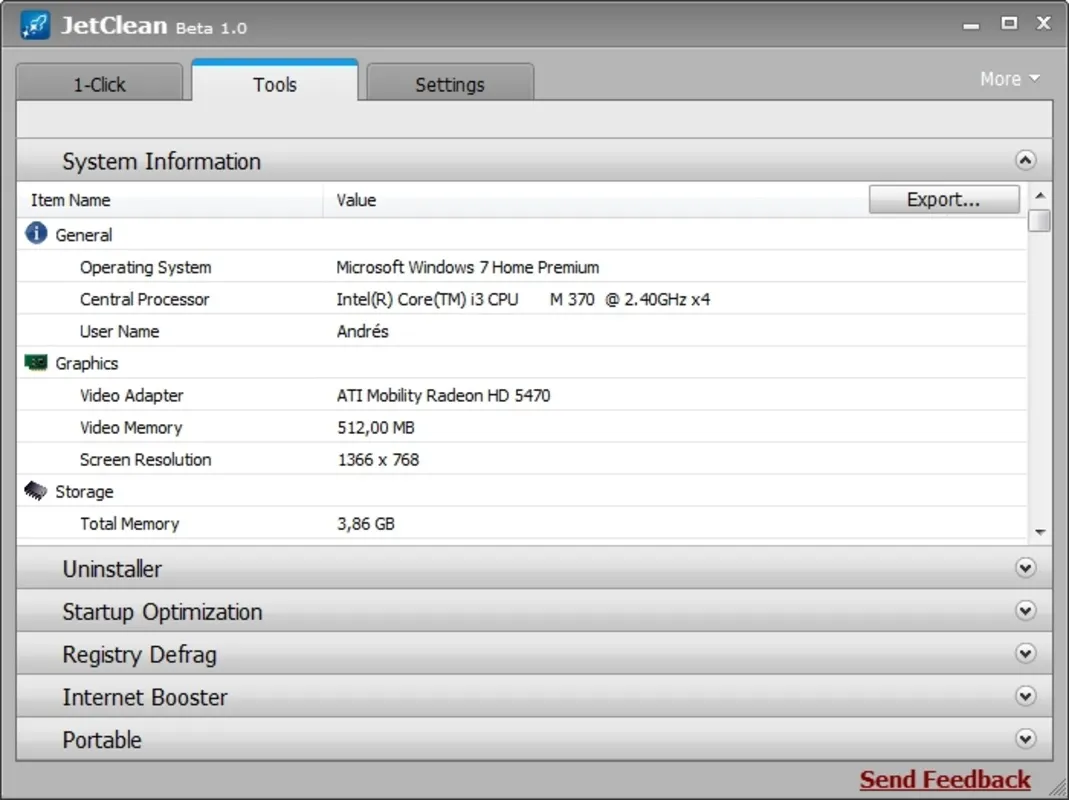Select the Graphics card icon

pos(36,362)
